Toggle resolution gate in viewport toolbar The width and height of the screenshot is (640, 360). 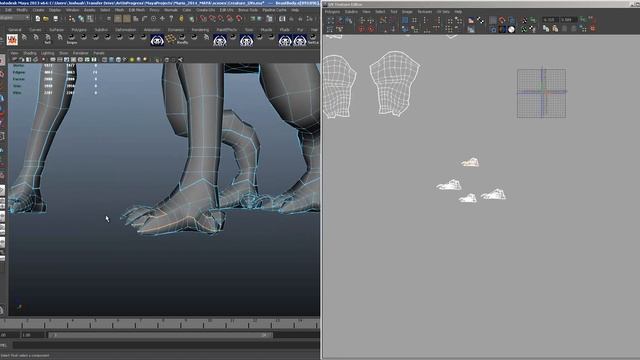pyautogui.click(x=66, y=59)
